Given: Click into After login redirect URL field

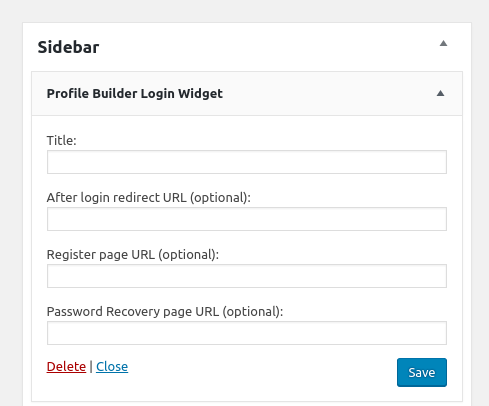Looking at the screenshot, I should tap(247, 219).
